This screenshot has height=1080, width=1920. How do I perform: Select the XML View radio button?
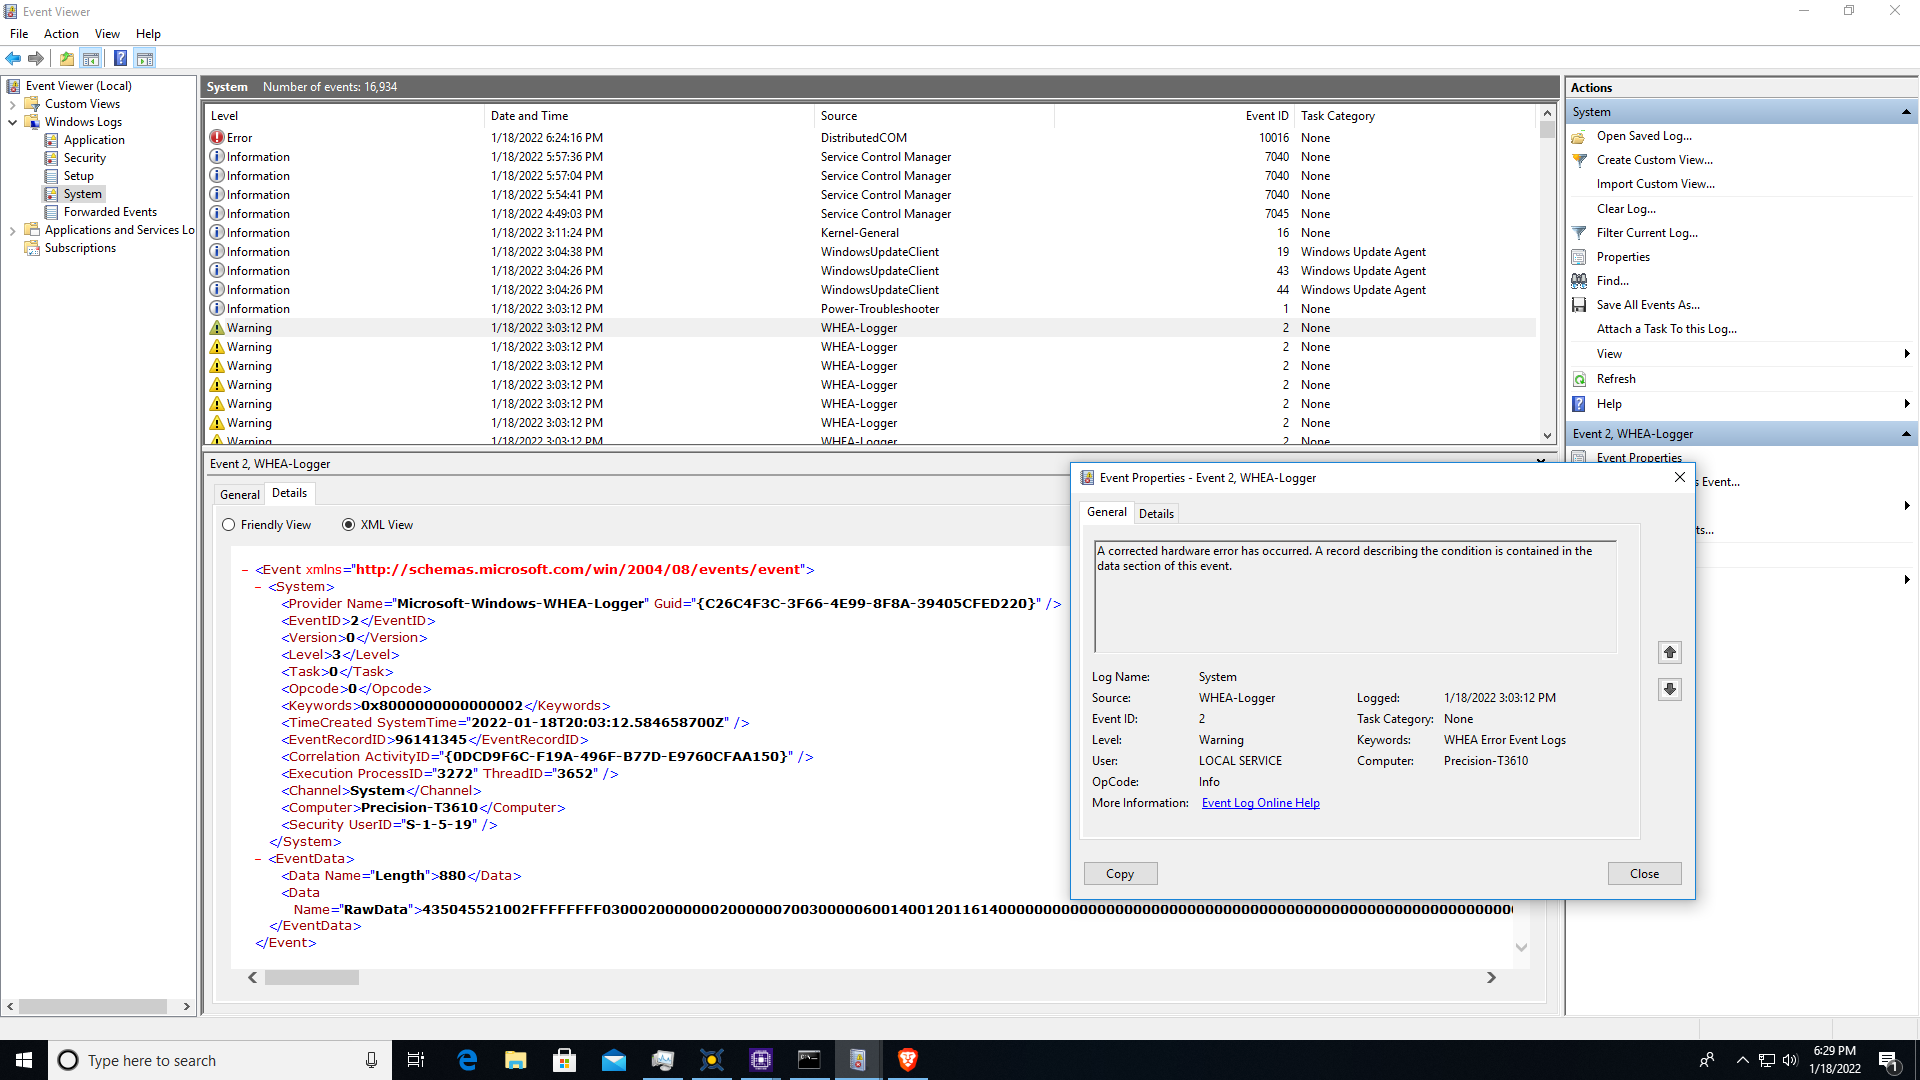tap(349, 525)
